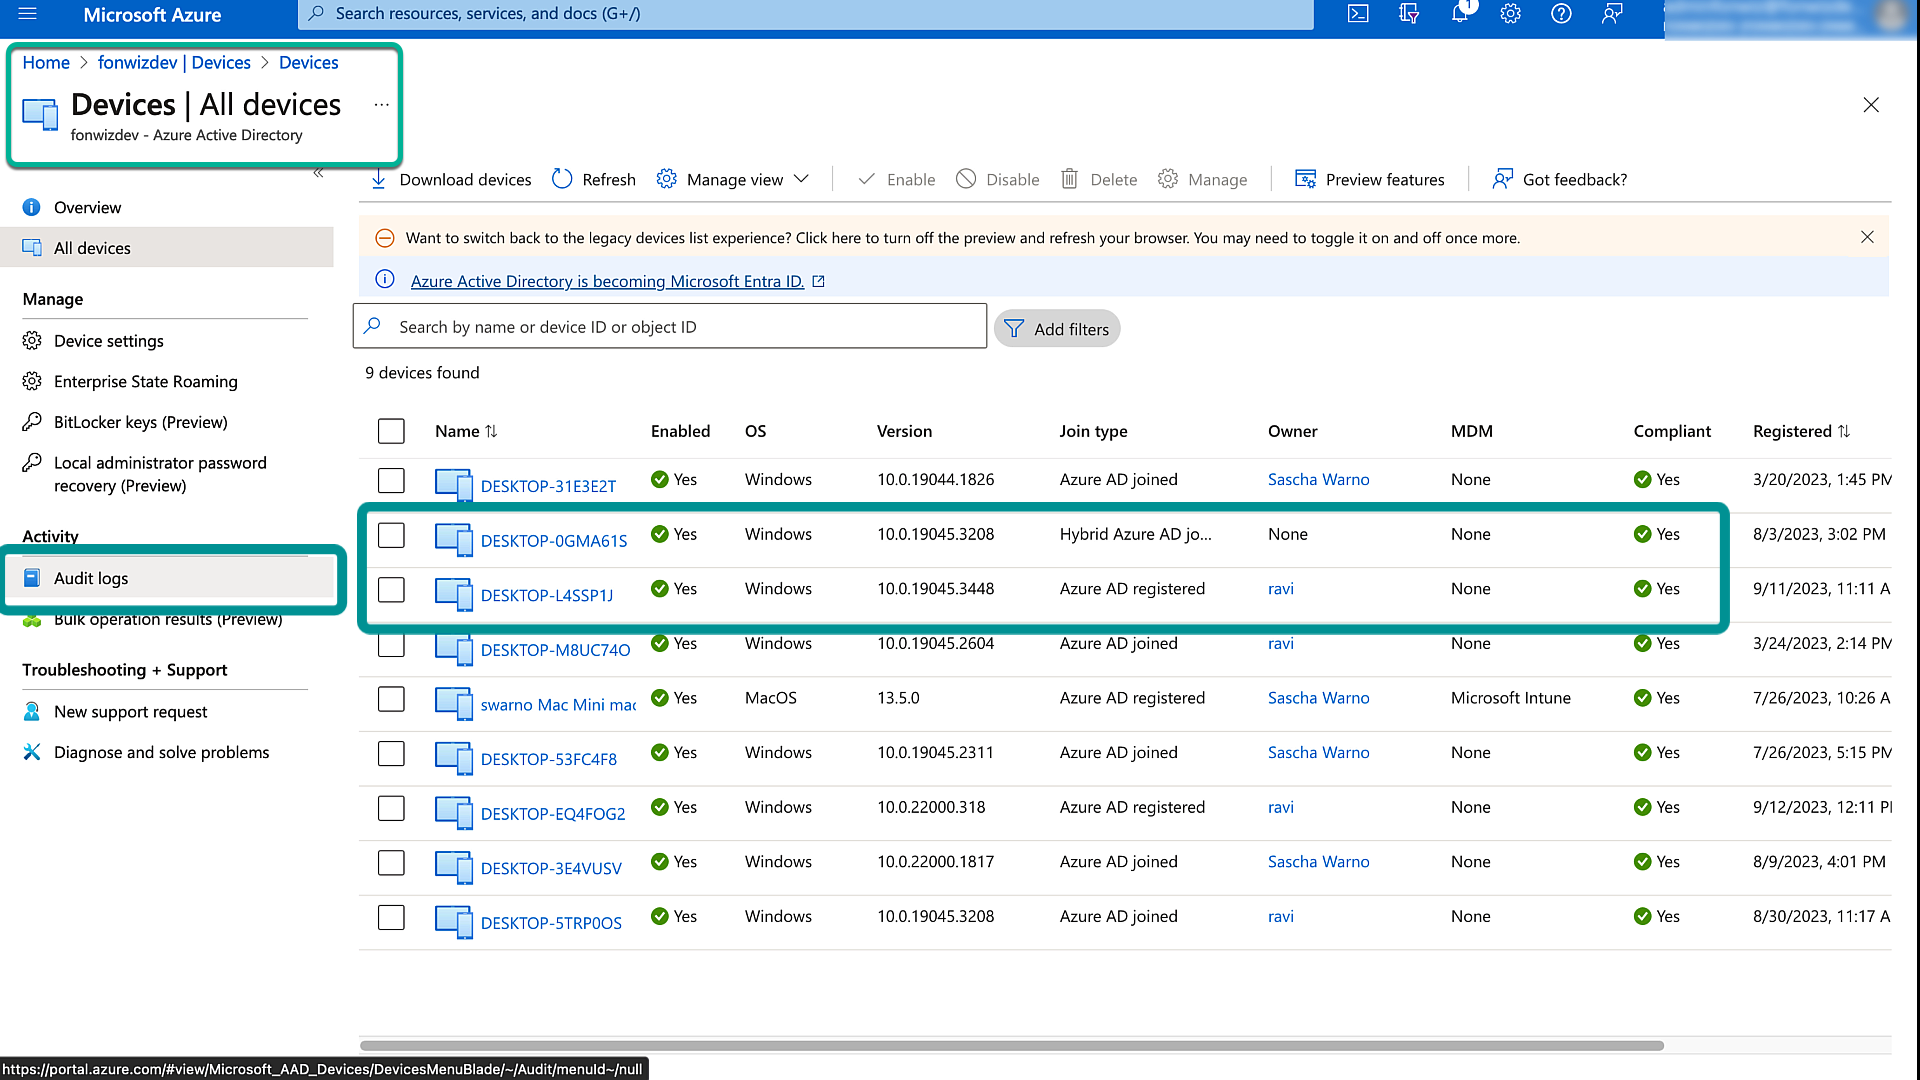The height and width of the screenshot is (1080, 1920).
Task: Open Preview features
Action: pyautogui.click(x=1370, y=180)
